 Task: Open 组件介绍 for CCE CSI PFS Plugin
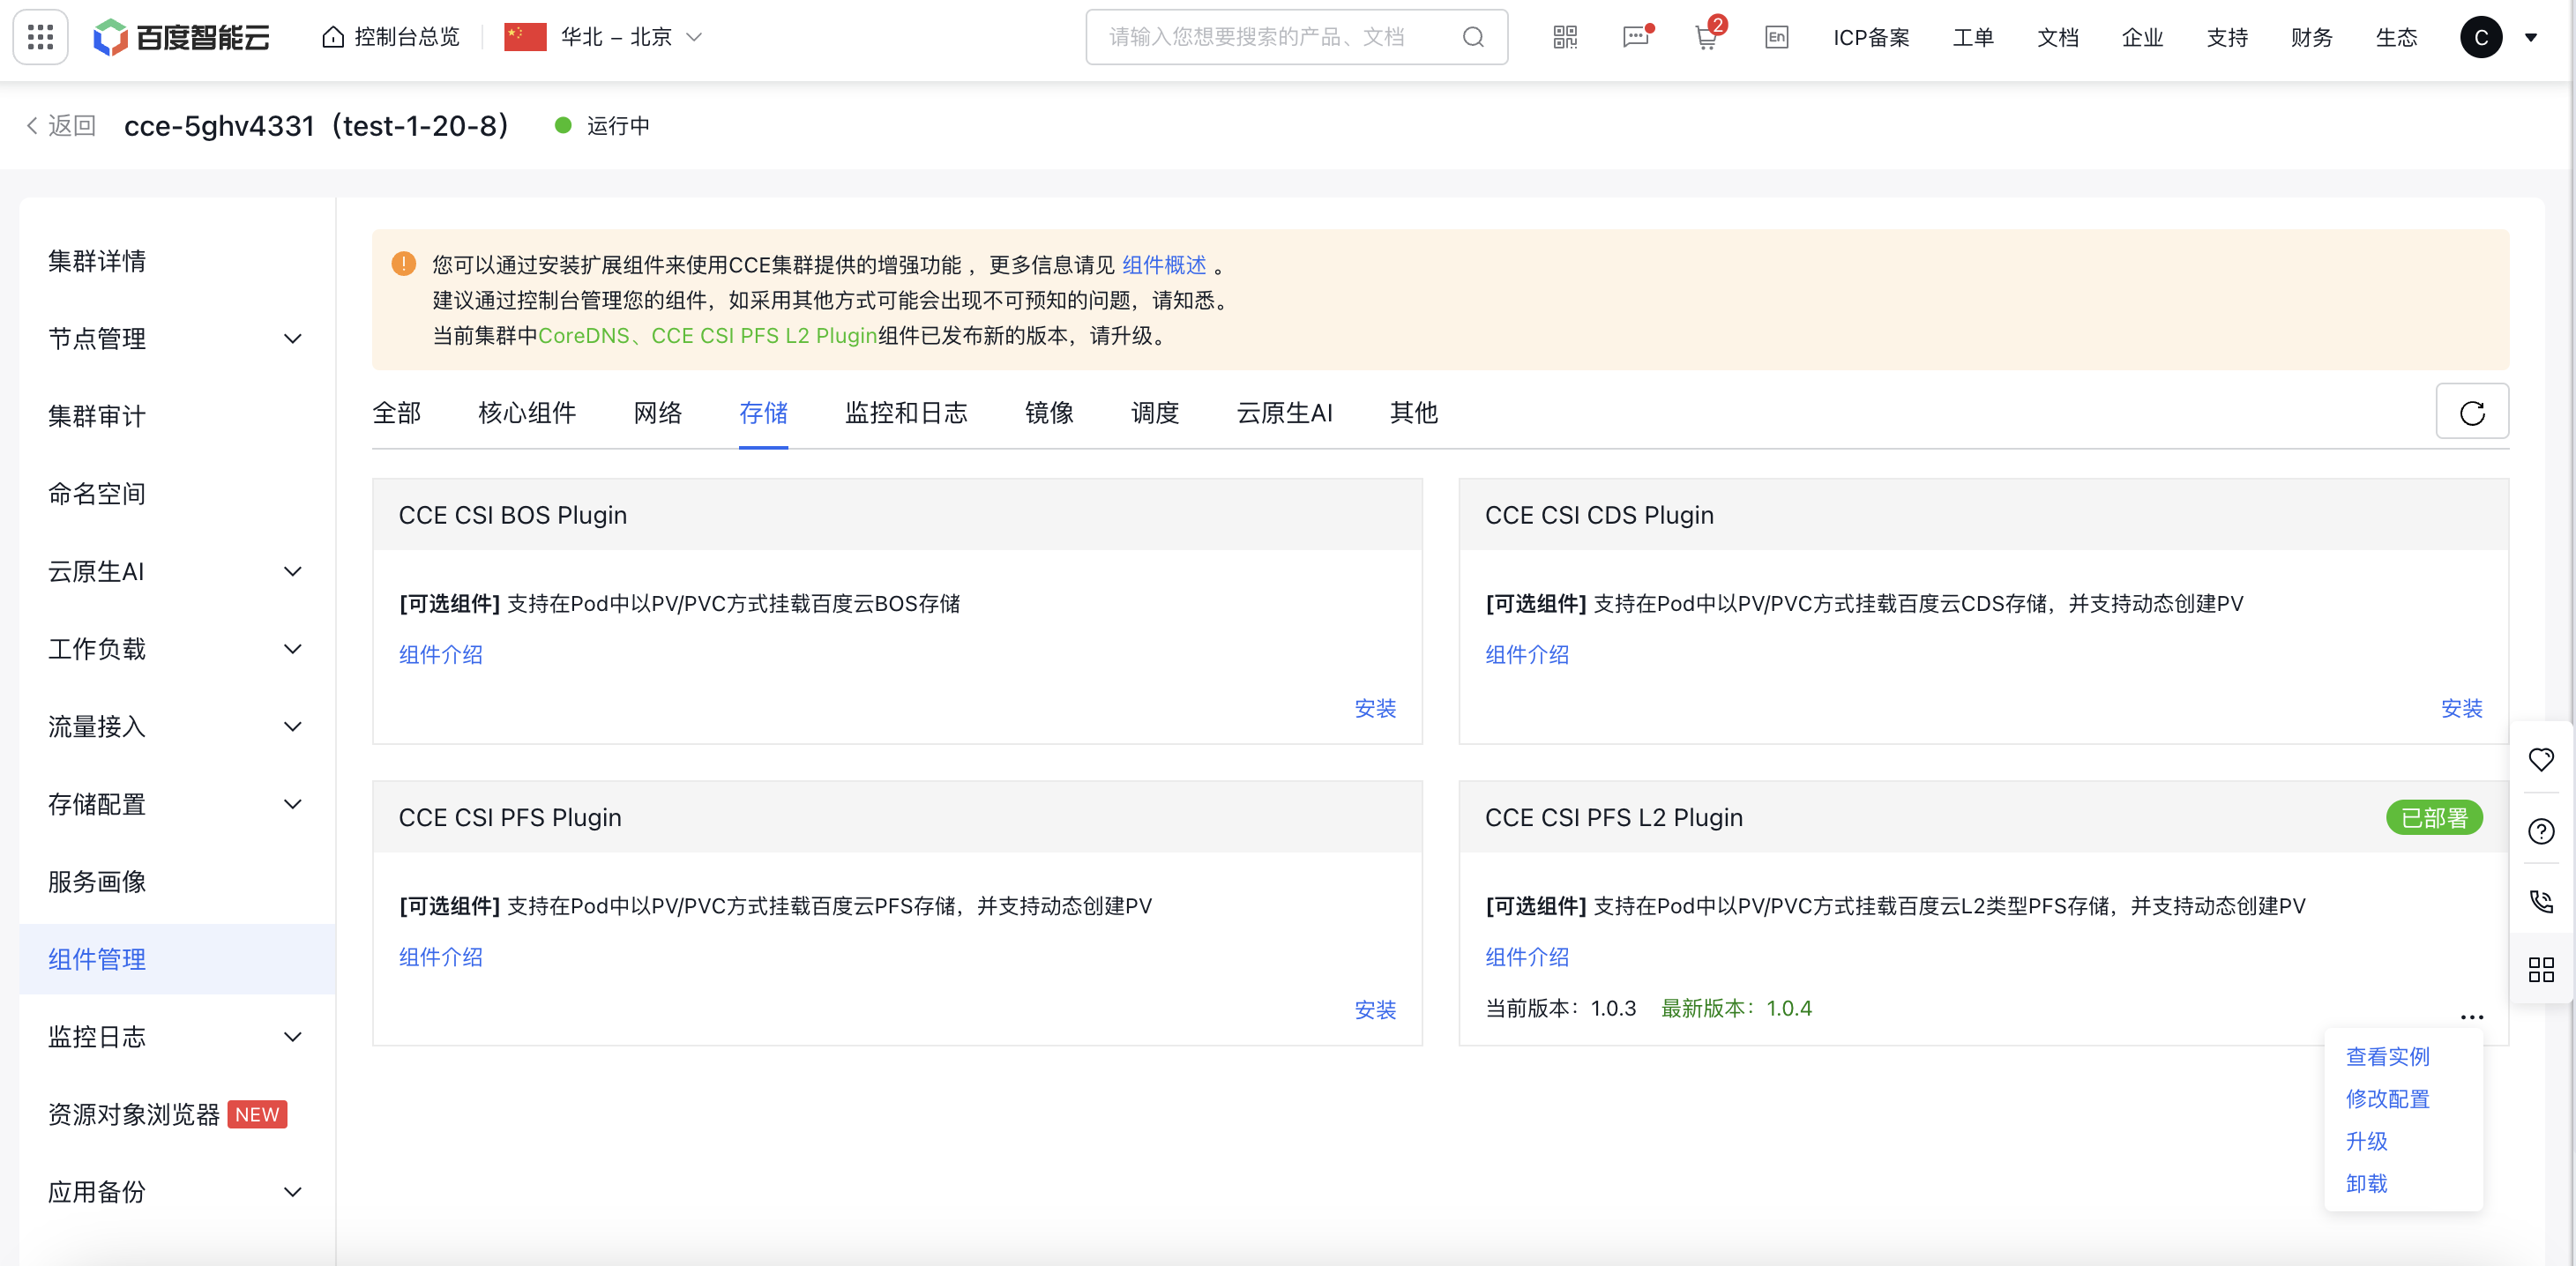441,957
